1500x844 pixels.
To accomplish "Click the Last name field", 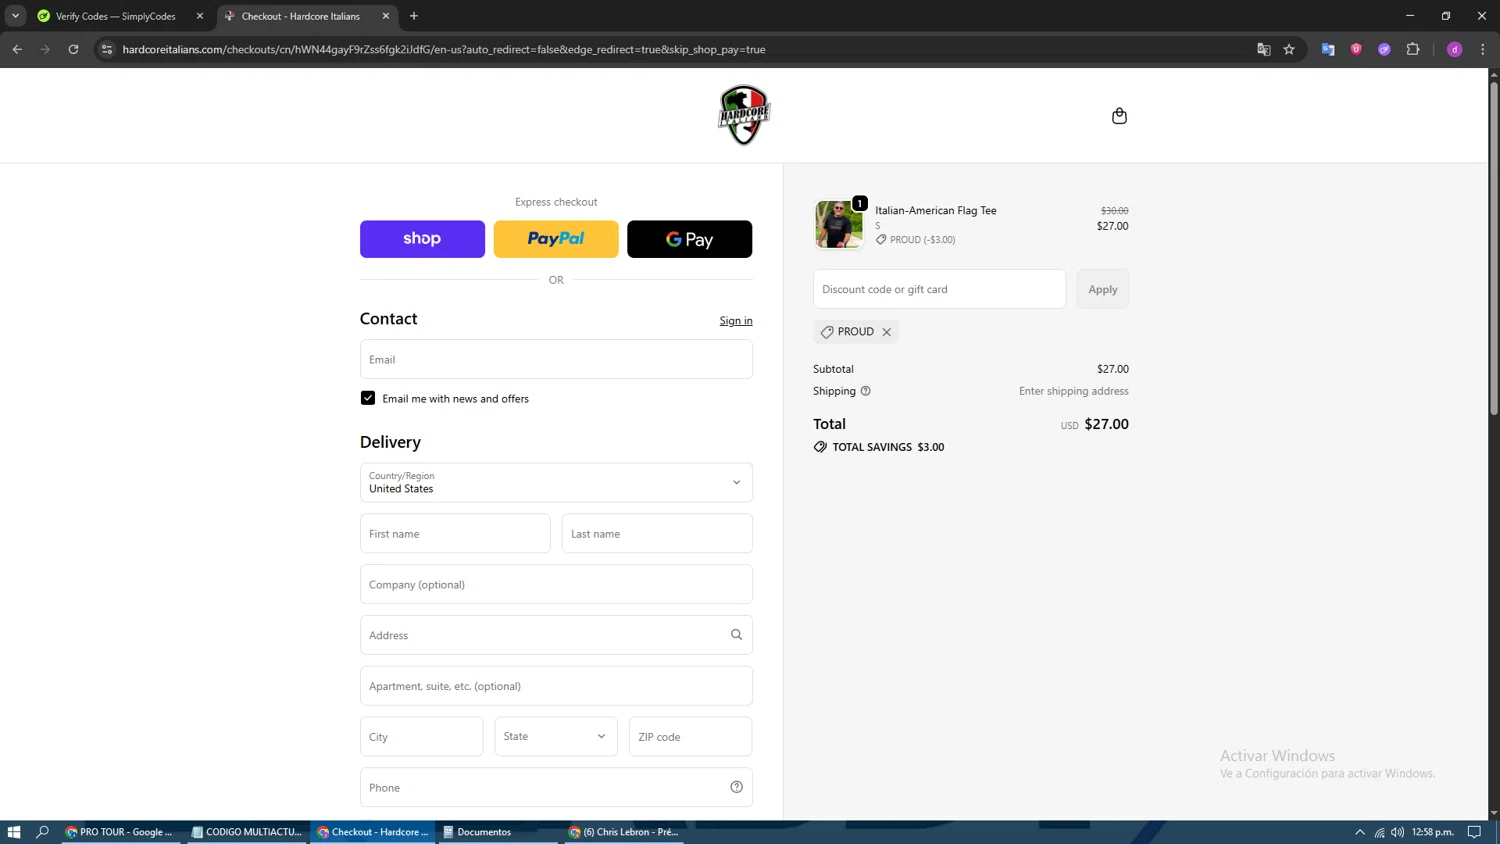I will [657, 533].
